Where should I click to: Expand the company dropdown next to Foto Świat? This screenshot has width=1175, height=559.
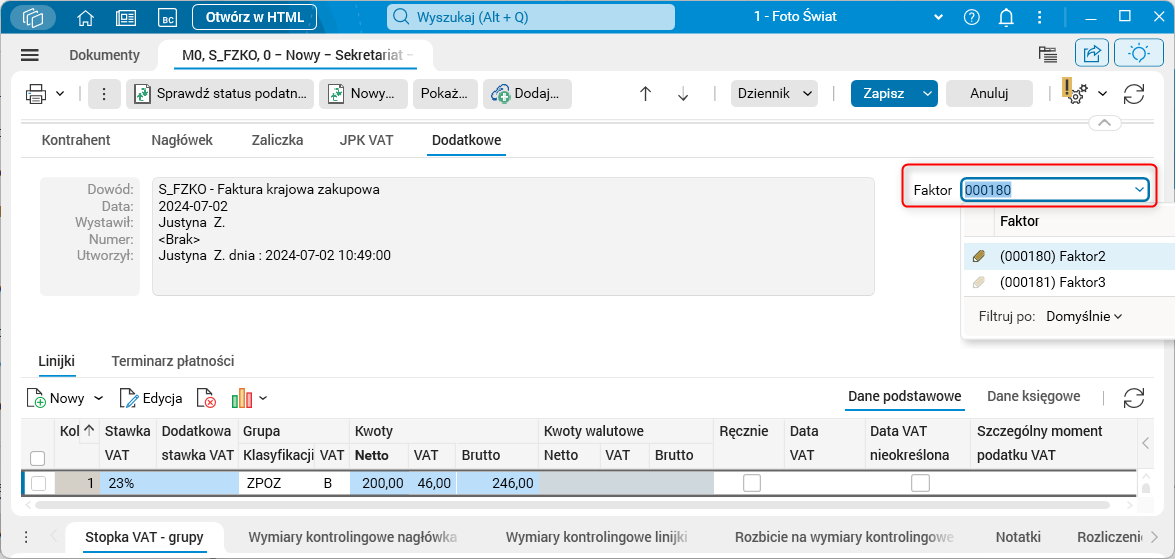[x=937, y=16]
